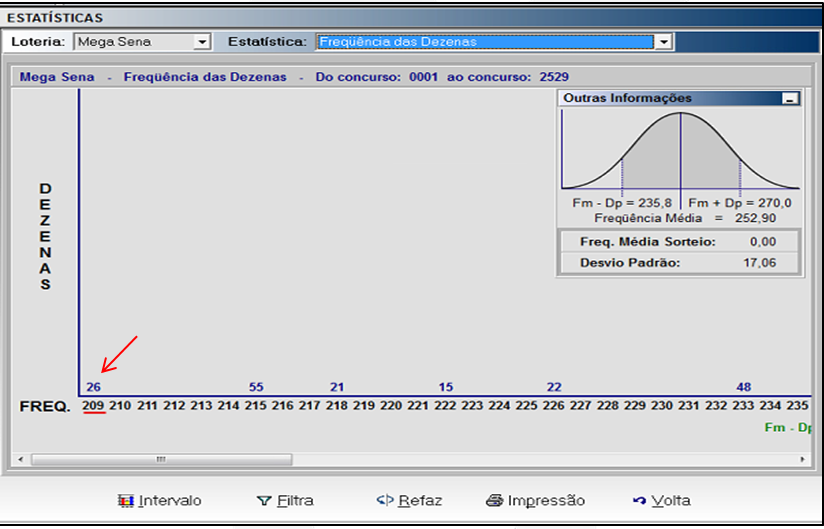824x529 pixels.
Task: Click the Filtra funnel icon
Action: 264,501
